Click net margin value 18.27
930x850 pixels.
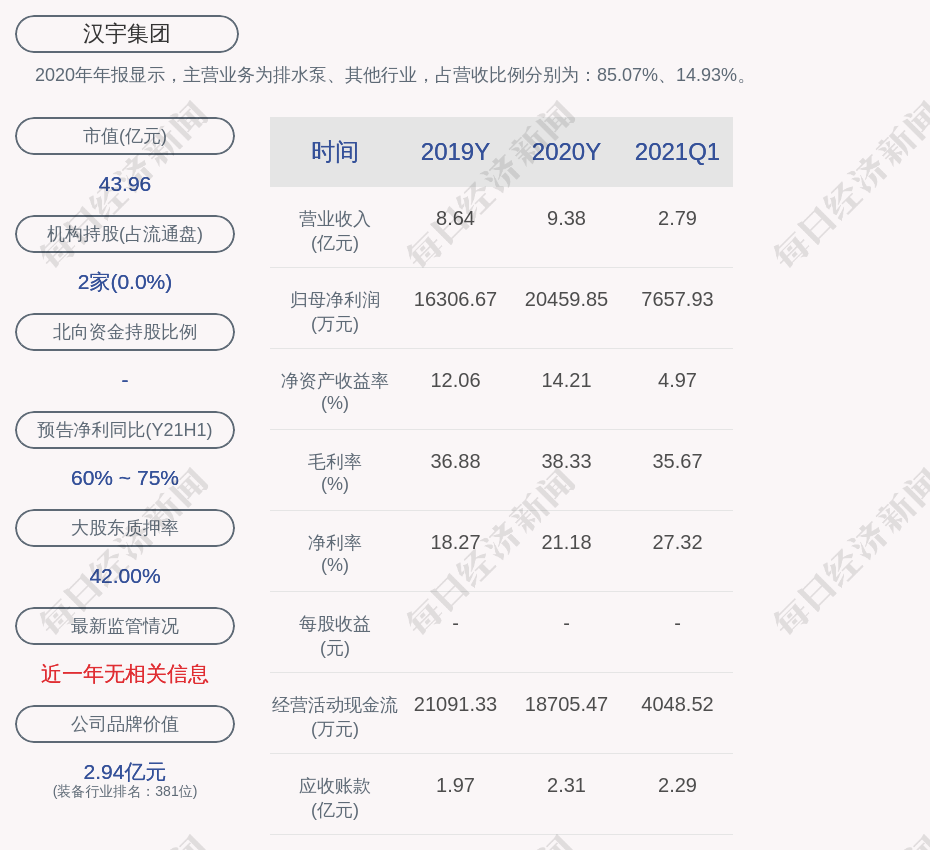[455, 542]
